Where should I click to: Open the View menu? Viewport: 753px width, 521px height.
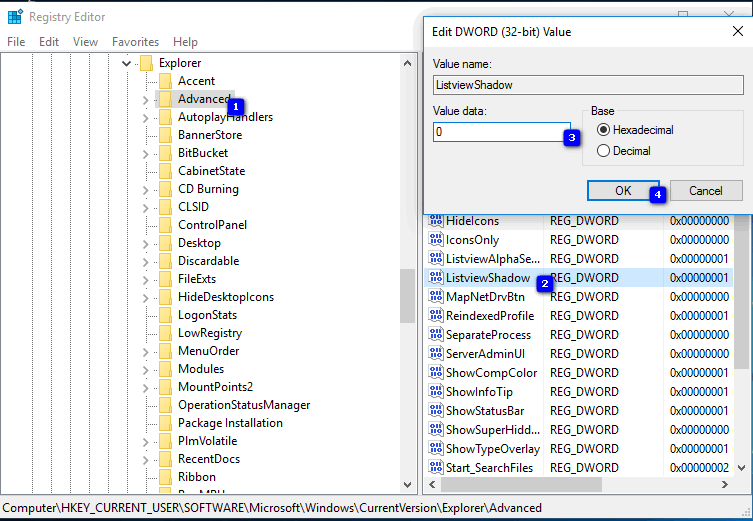(x=85, y=42)
